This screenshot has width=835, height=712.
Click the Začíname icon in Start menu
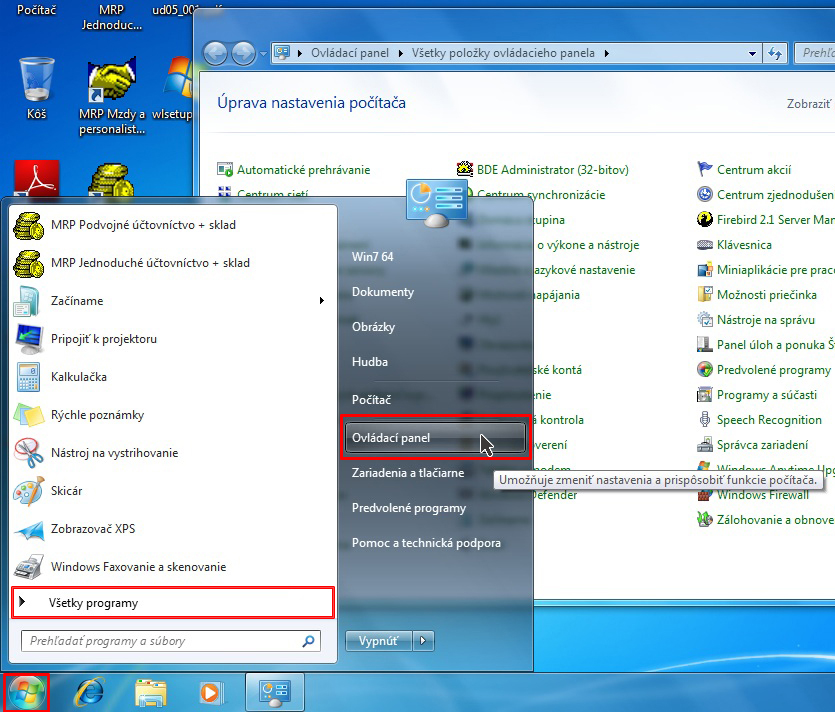(27, 301)
